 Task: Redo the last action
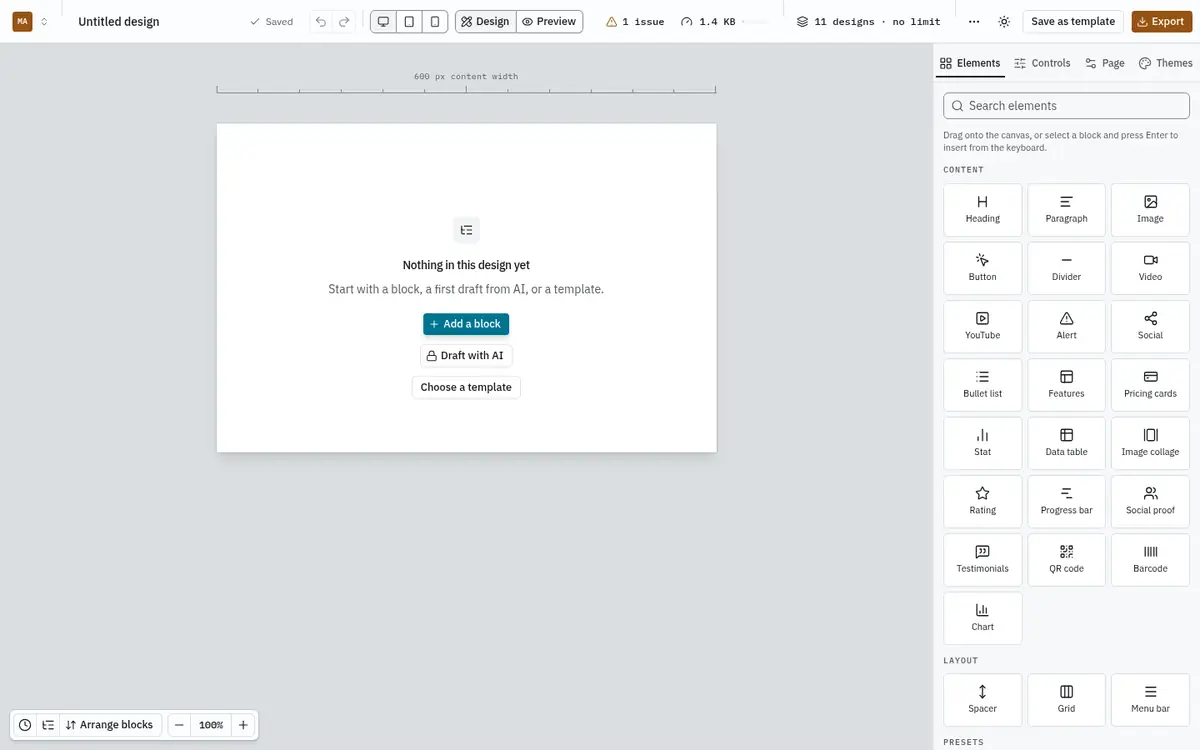(344, 21)
